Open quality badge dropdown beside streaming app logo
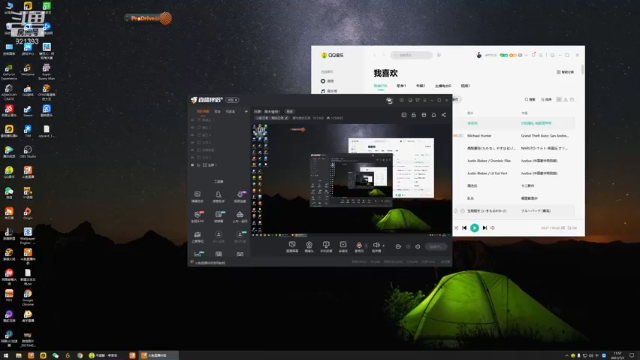 point(232,100)
